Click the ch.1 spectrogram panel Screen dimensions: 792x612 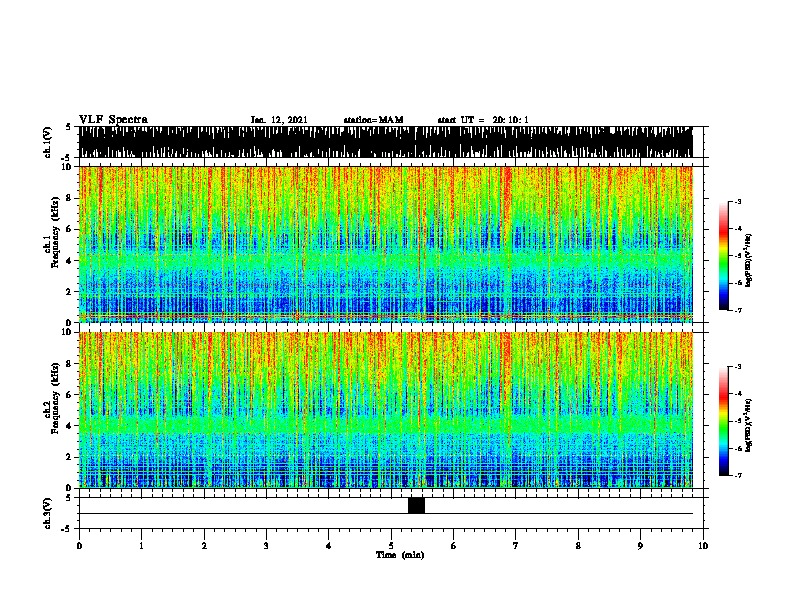point(386,244)
